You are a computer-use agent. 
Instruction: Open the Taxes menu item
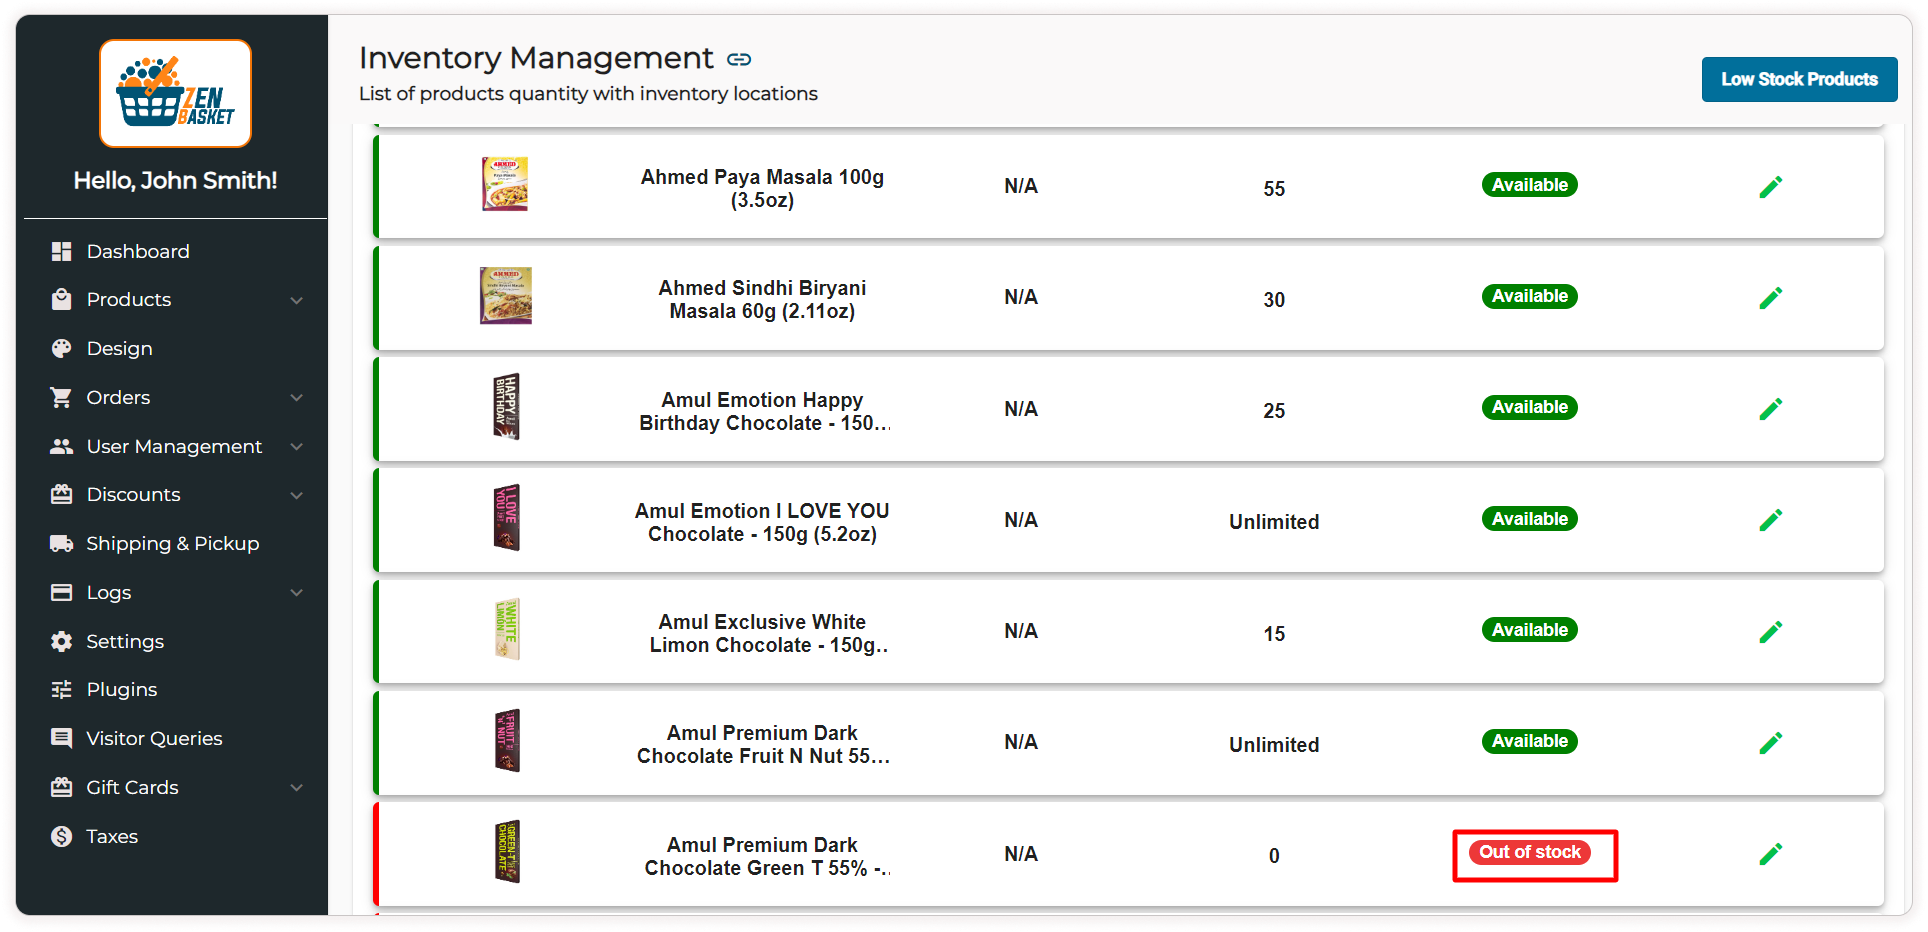(x=112, y=836)
